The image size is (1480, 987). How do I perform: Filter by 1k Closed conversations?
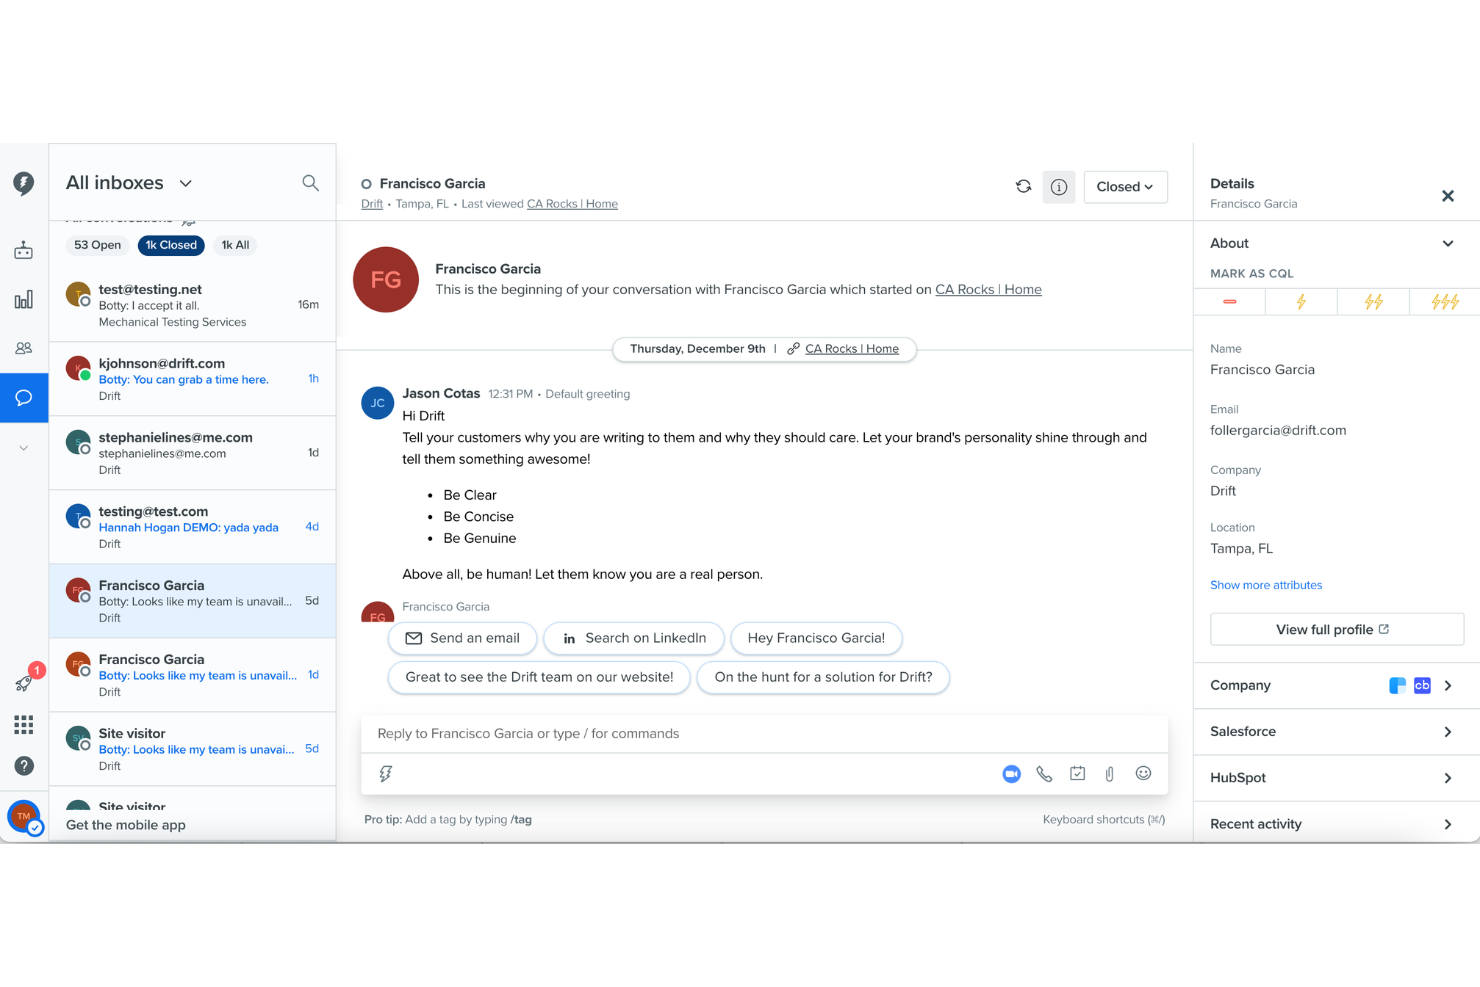(x=171, y=245)
